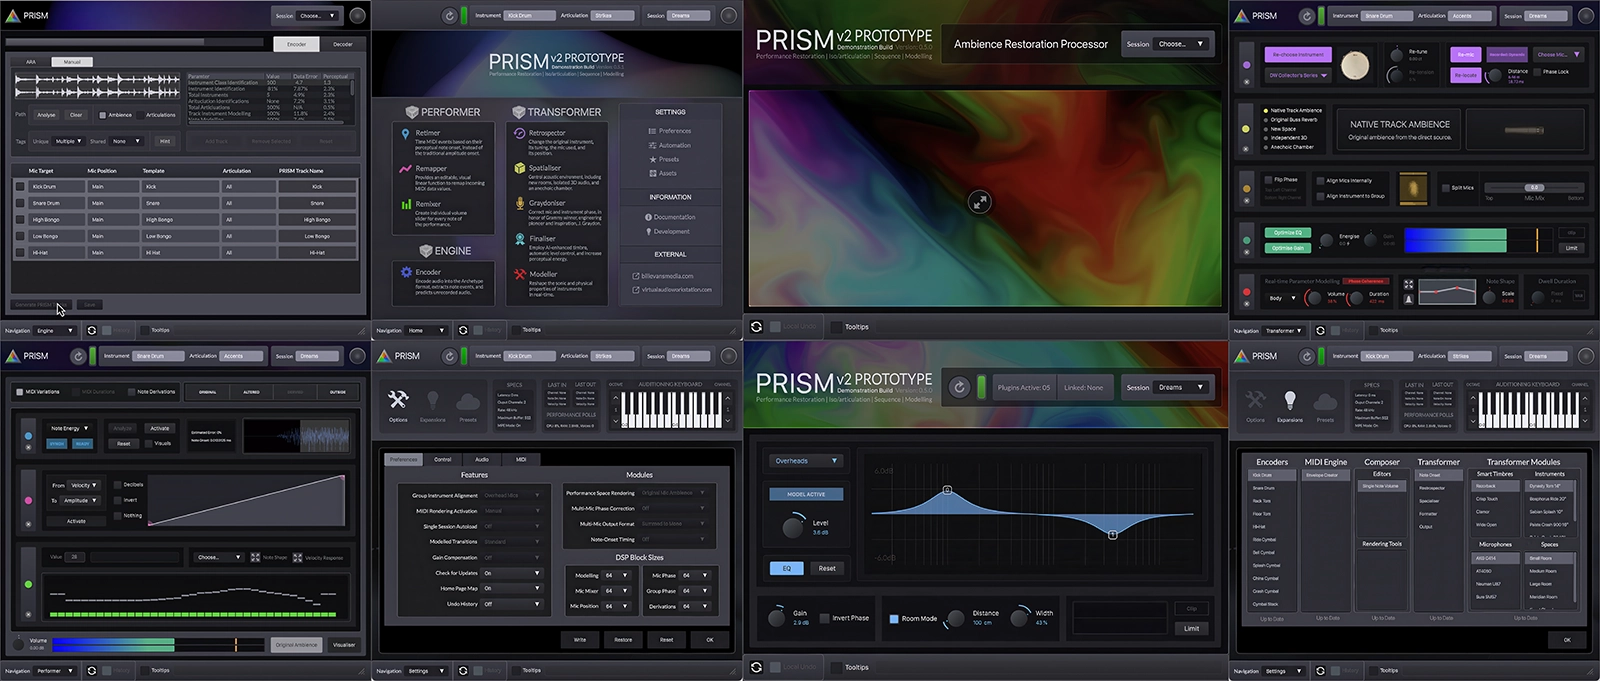
Task: Click upper EQ curve node handle
Action: [947, 490]
